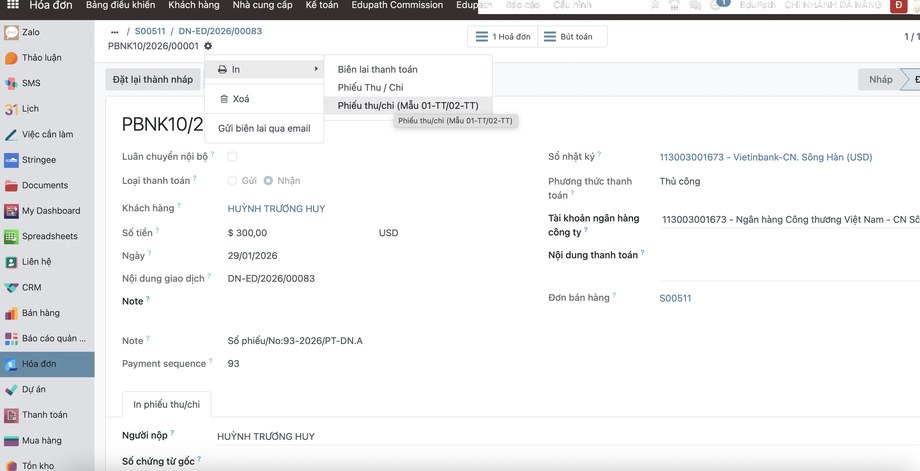This screenshot has width=920, height=471.
Task: Open 1 Hoá đơn smart button
Action: pyautogui.click(x=503, y=36)
